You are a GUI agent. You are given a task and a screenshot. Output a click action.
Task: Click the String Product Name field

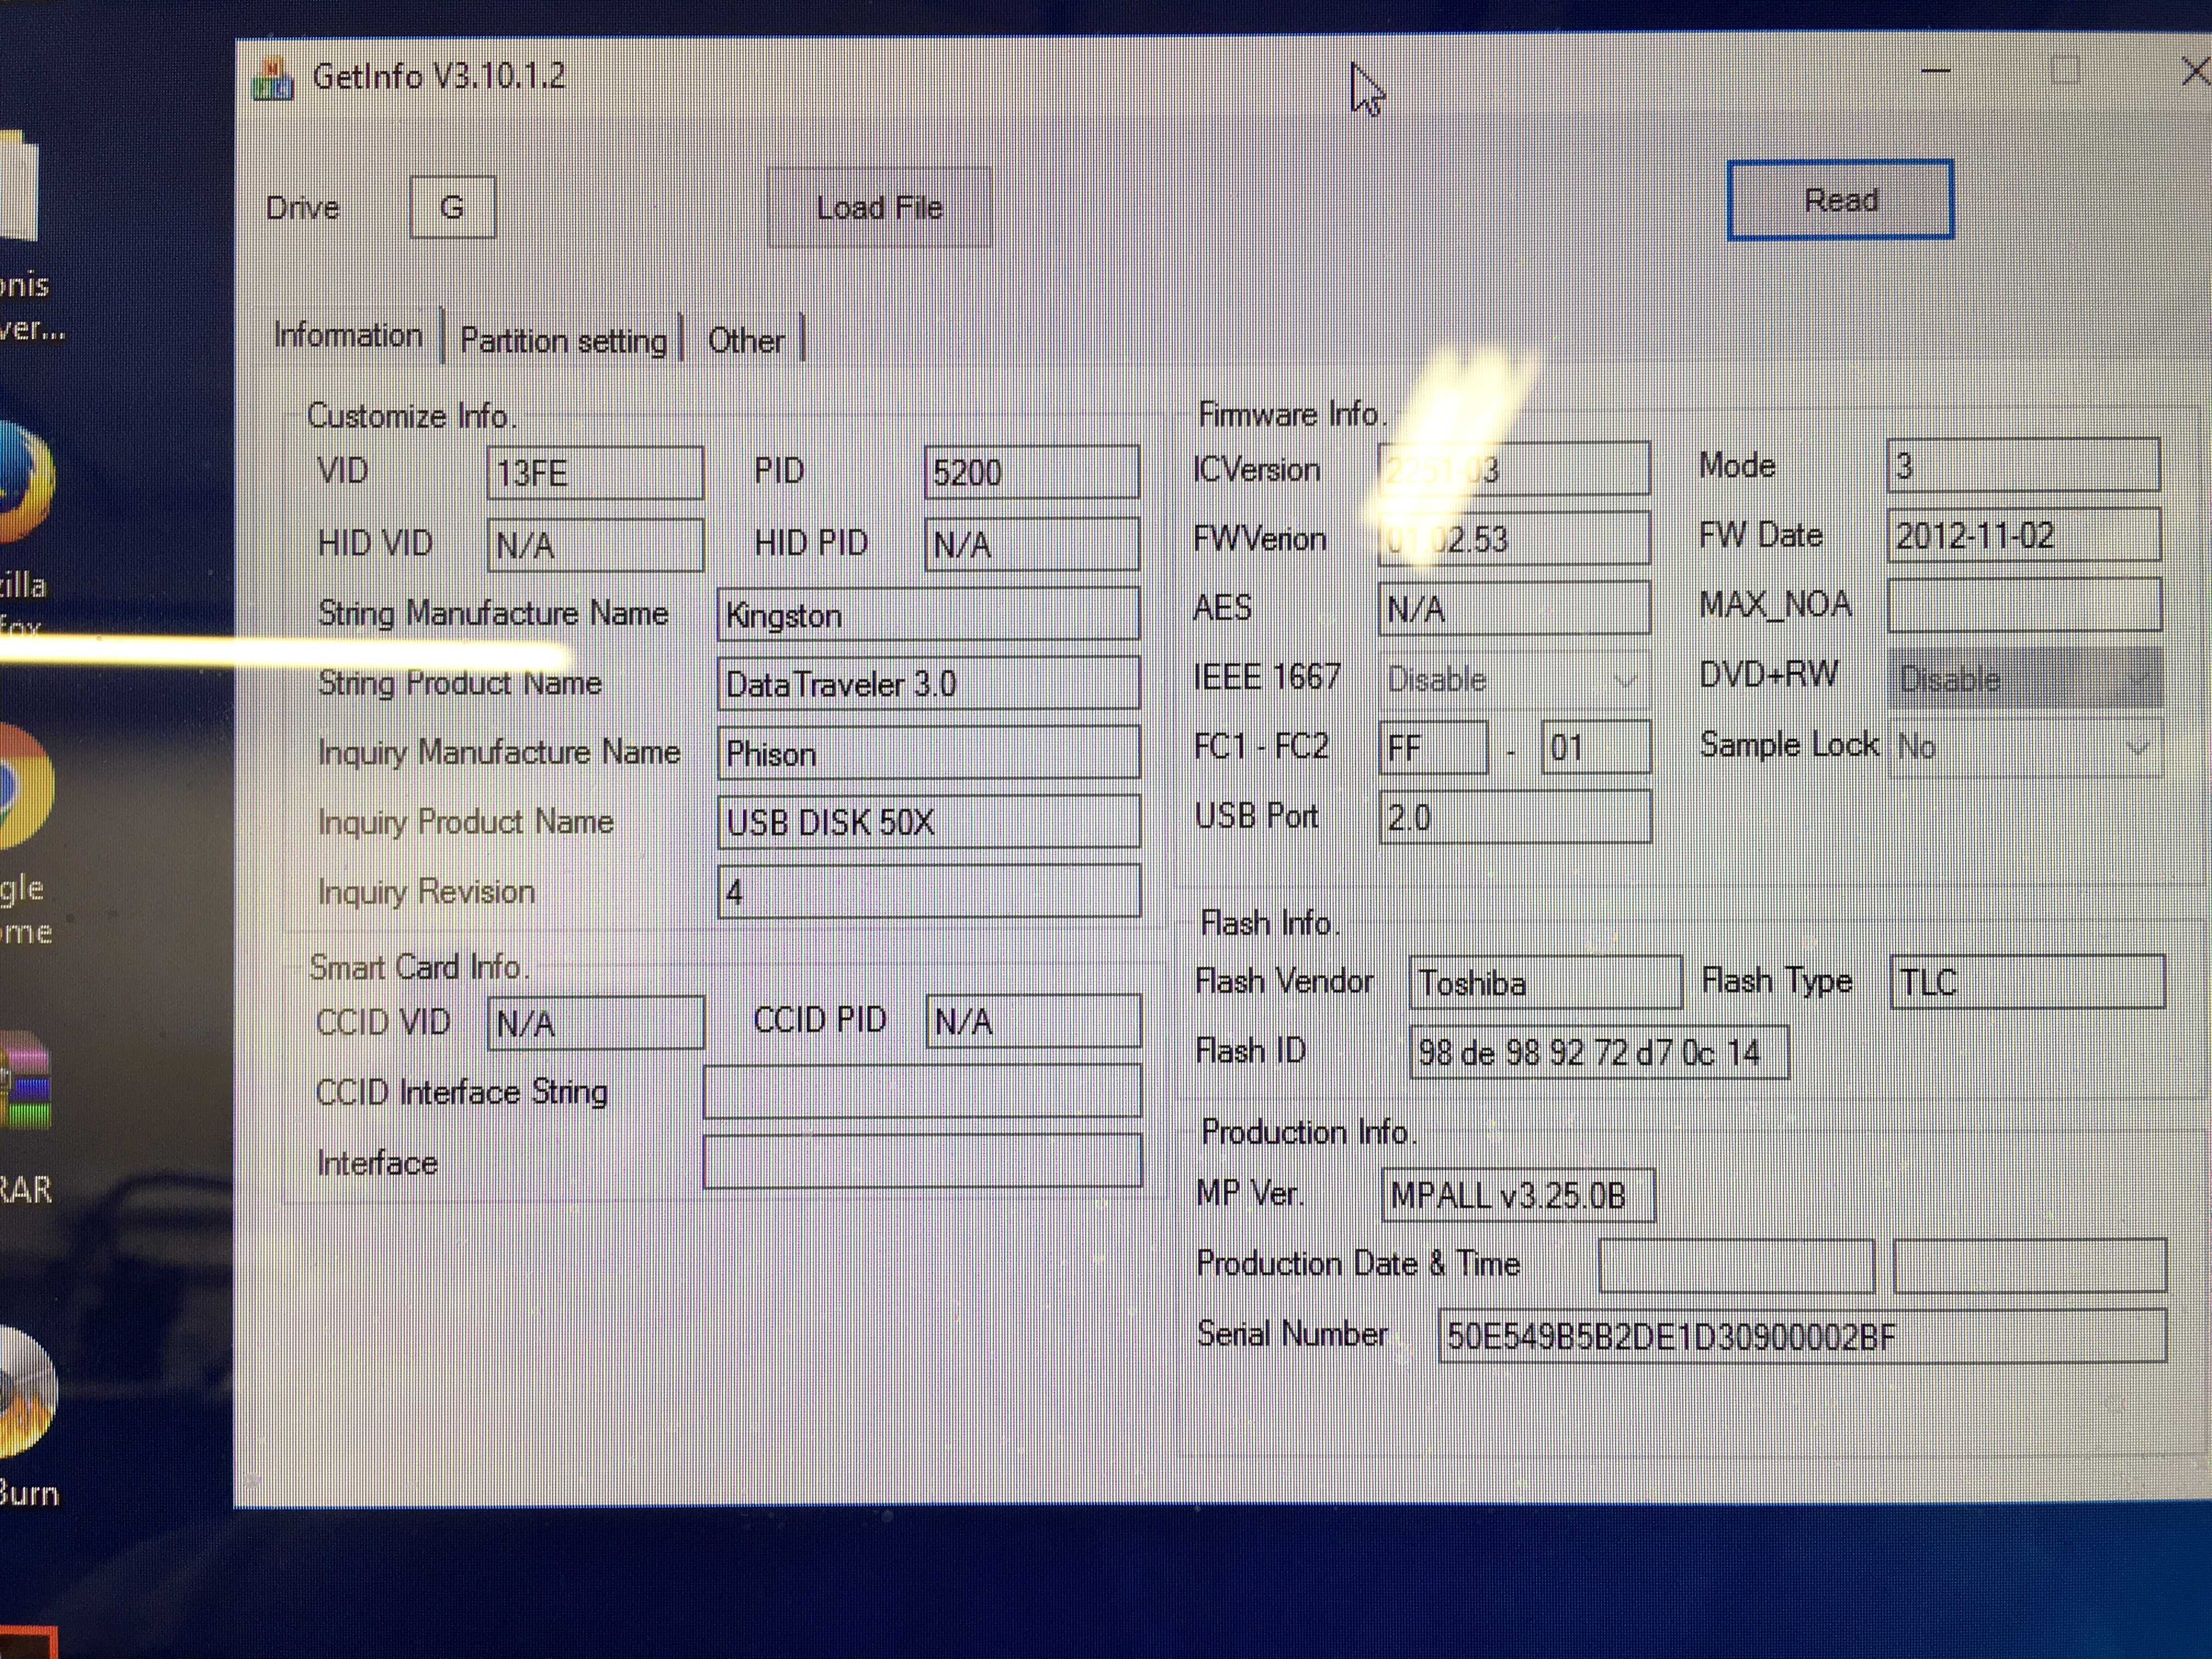point(928,683)
